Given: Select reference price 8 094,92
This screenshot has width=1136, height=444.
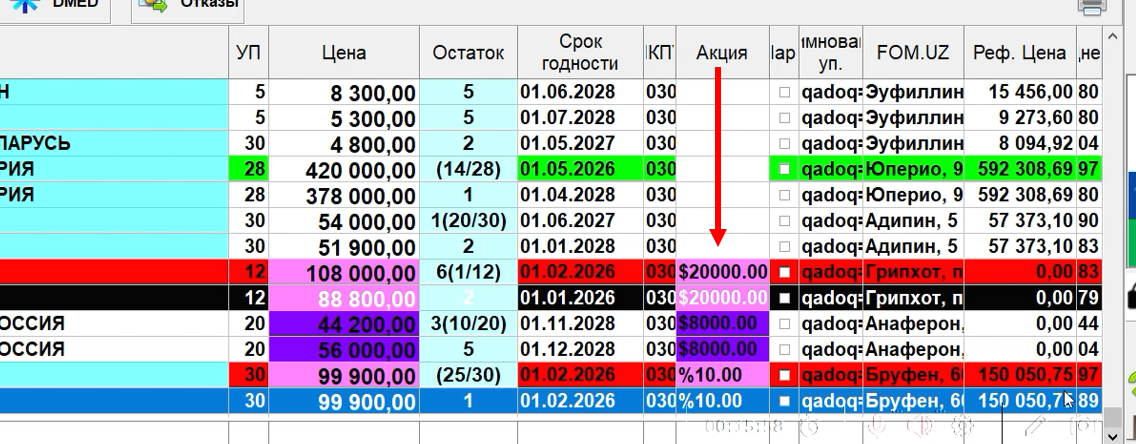Looking at the screenshot, I should point(1019,143).
